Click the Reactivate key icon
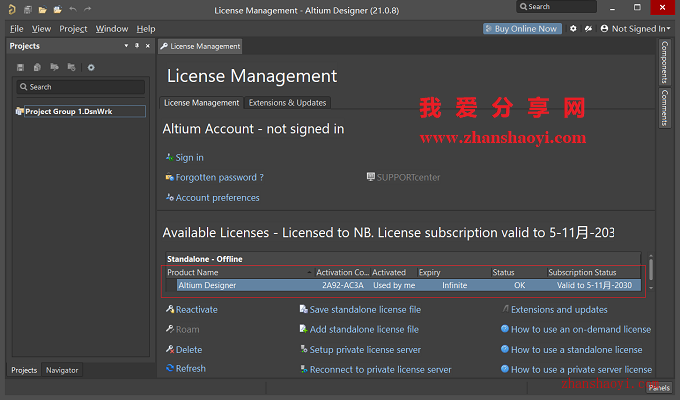 (x=170, y=309)
